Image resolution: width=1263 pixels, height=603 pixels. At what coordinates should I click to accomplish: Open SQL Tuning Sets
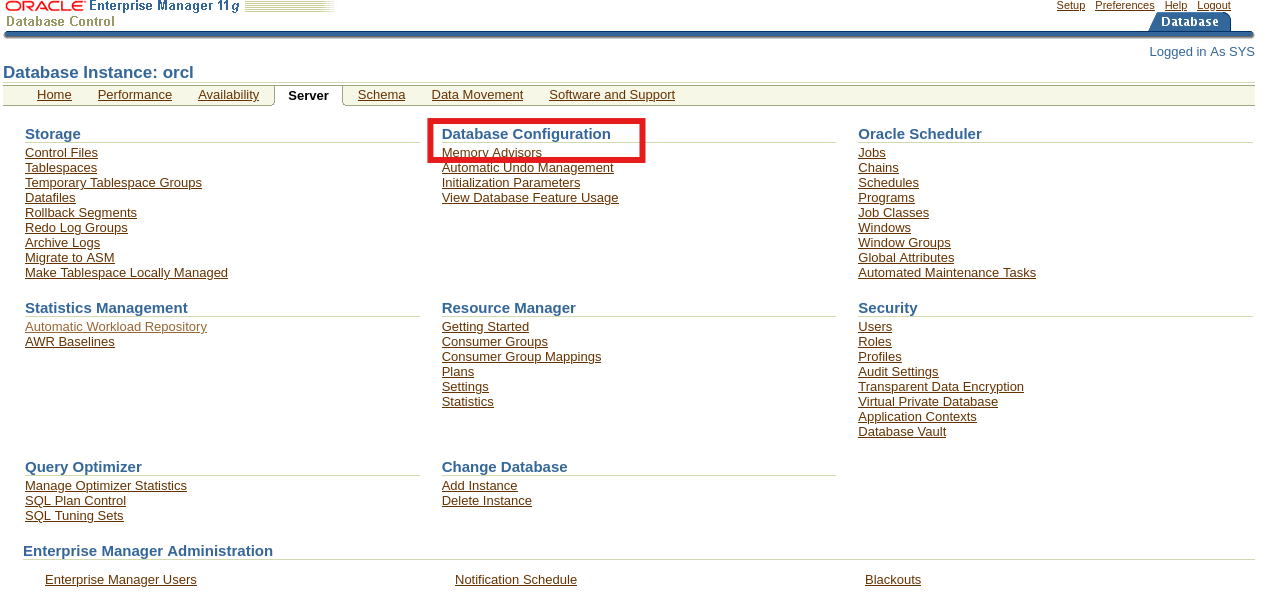click(x=74, y=516)
